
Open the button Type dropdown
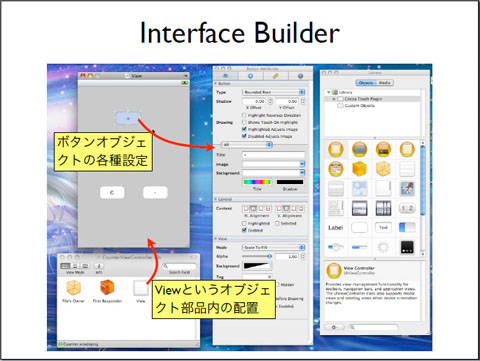point(273,92)
